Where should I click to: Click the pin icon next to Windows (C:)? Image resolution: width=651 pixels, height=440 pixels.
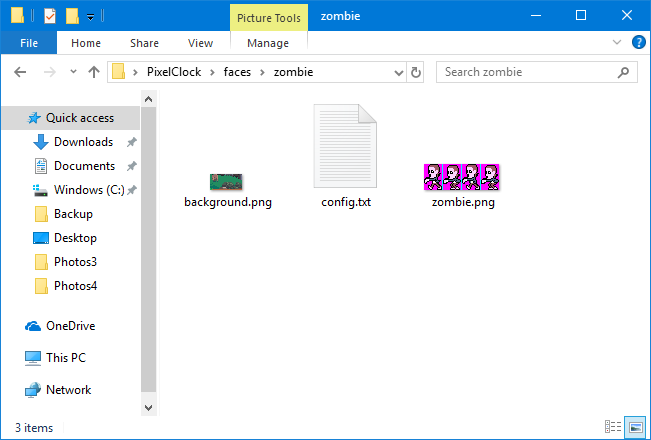point(132,191)
